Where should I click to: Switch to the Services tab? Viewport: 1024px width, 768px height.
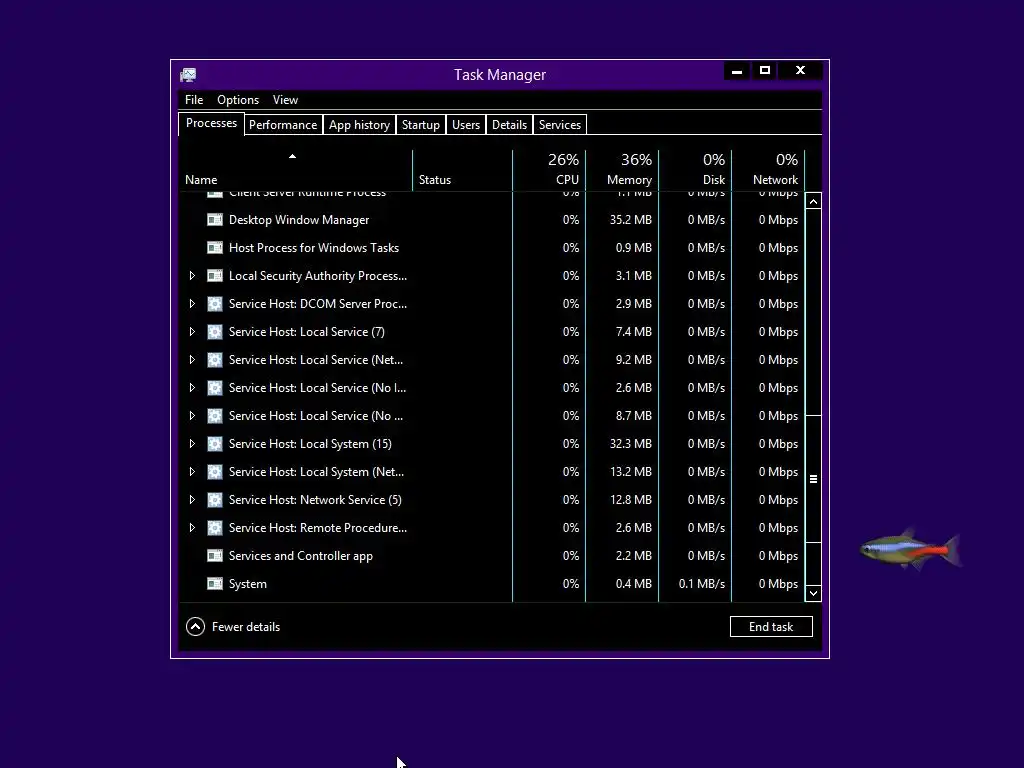(560, 125)
